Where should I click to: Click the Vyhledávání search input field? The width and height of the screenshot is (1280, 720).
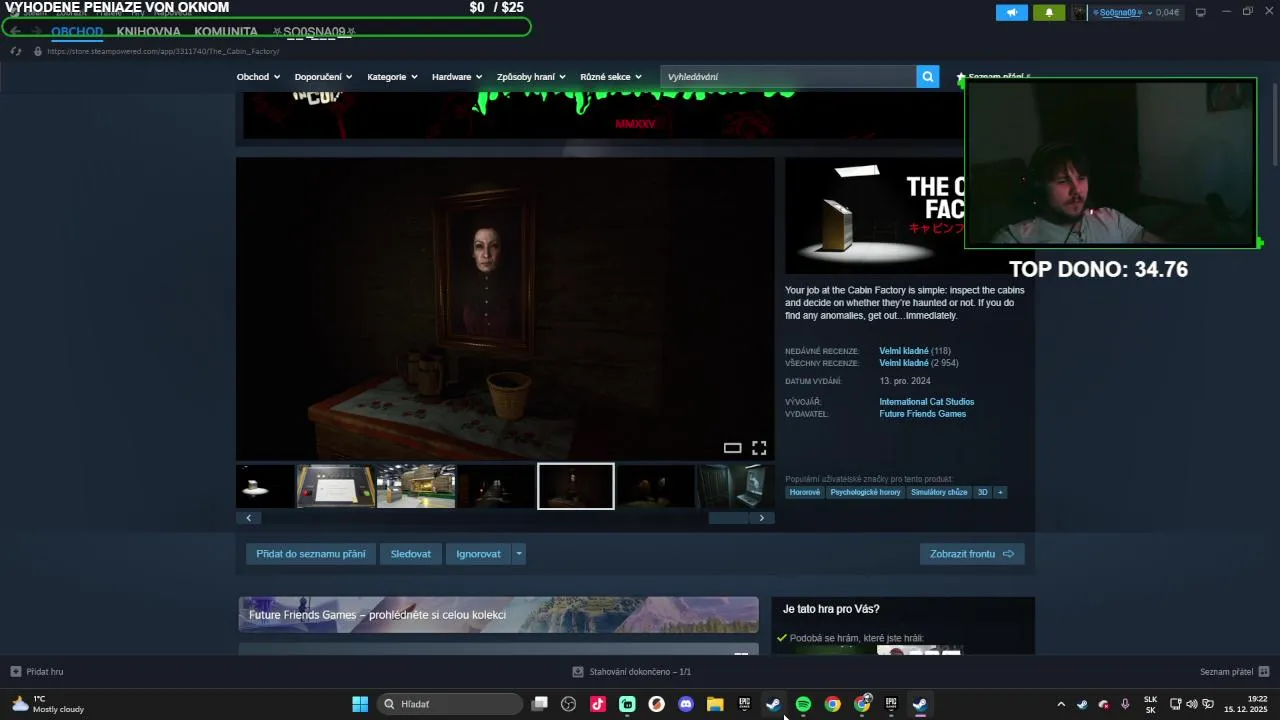[788, 76]
